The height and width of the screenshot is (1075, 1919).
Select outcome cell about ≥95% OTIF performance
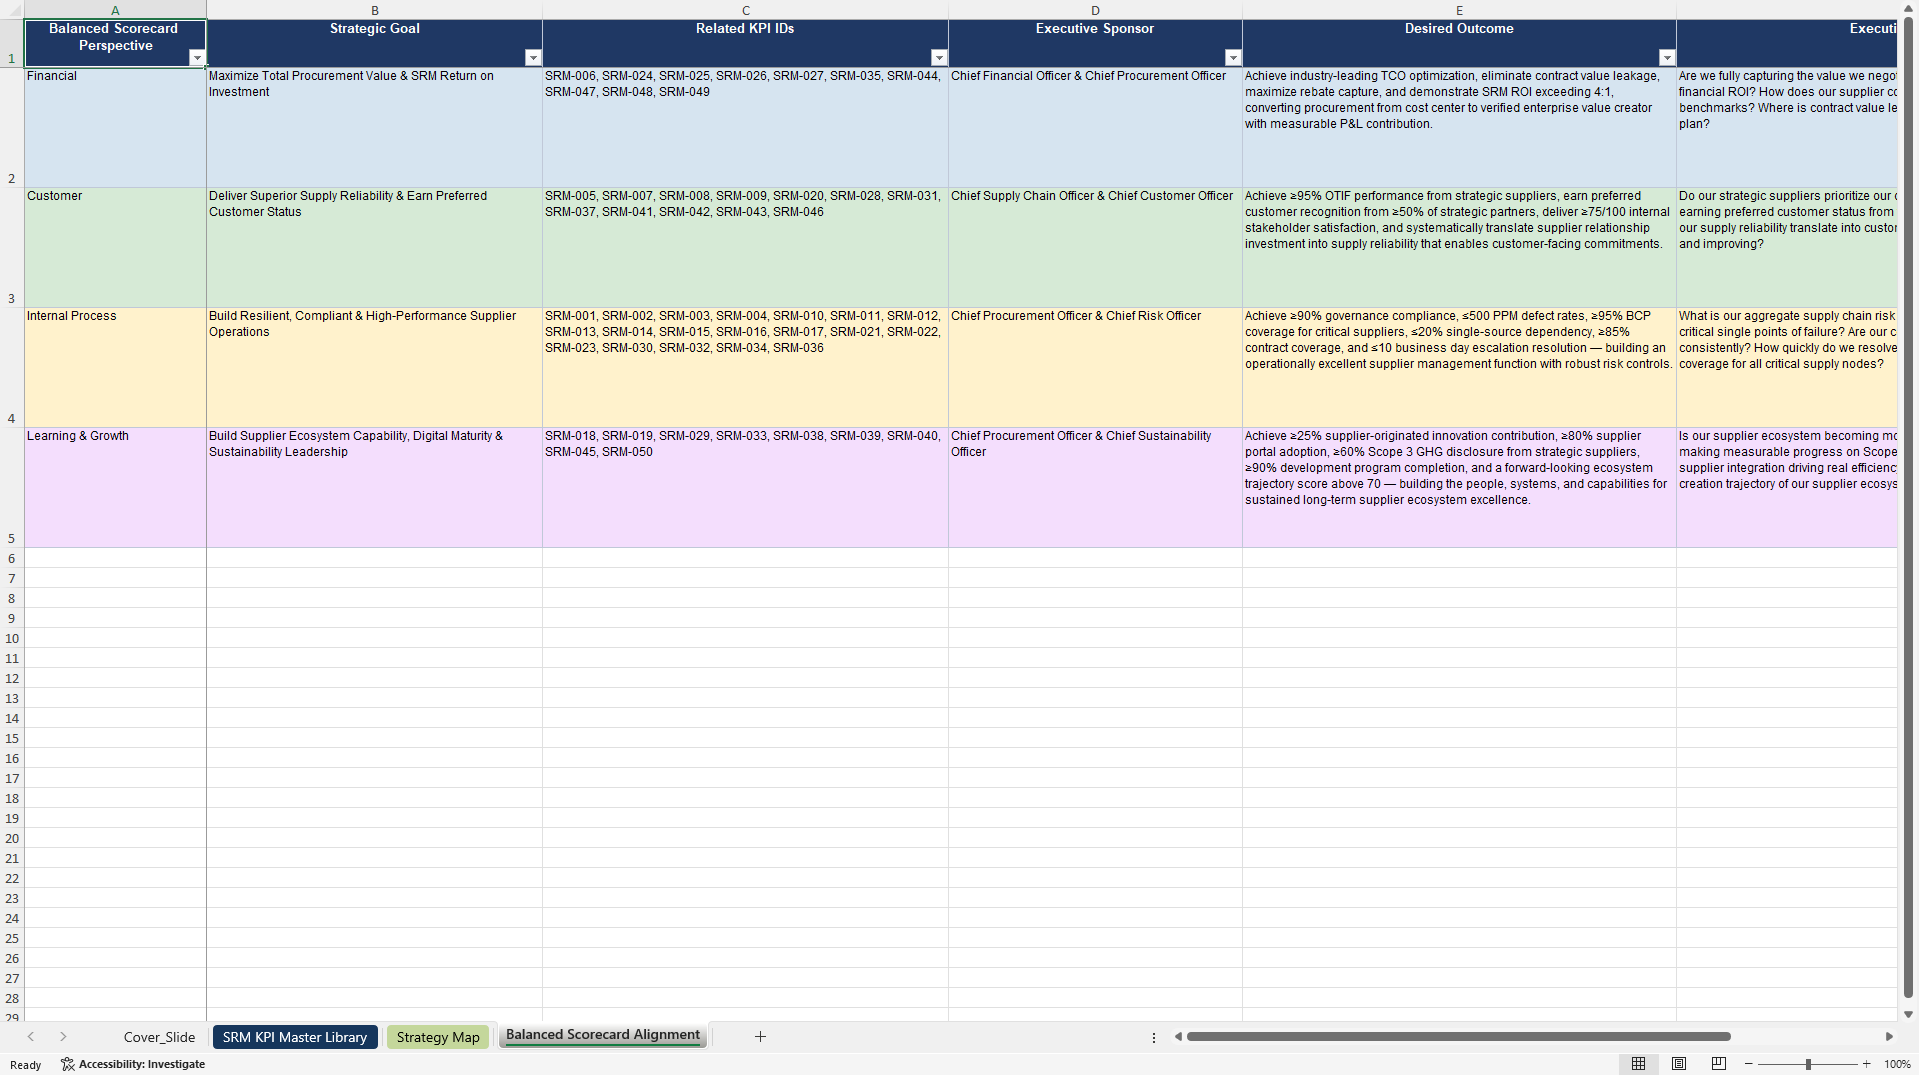[1459, 248]
